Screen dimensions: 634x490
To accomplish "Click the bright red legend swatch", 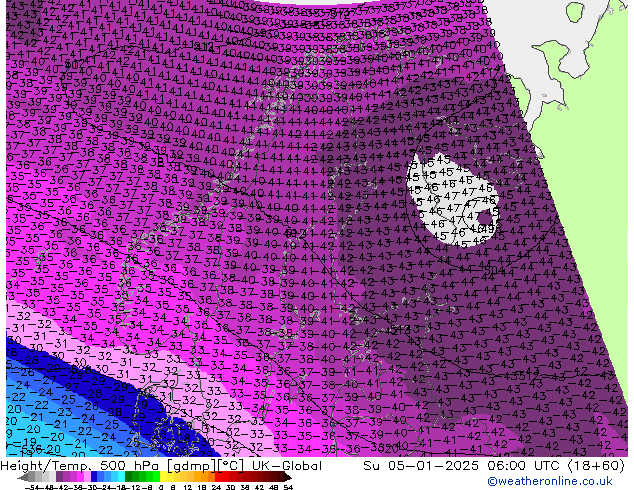I will [219, 477].
